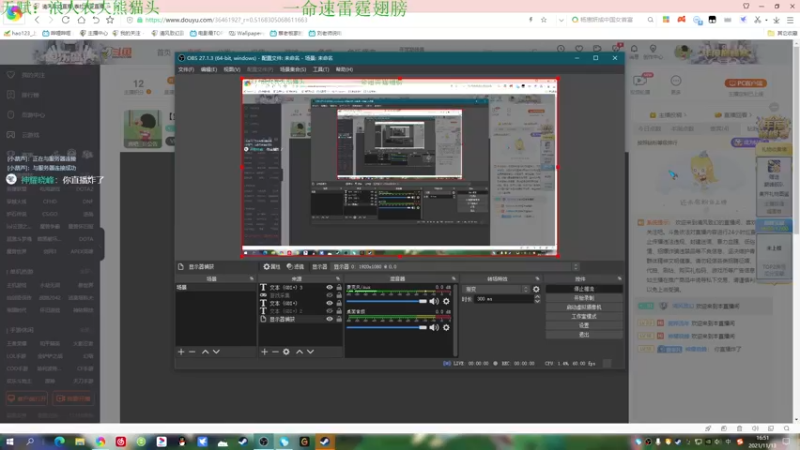This screenshot has width=800, height=450.
Task: Click the 退出 exit button in Controls
Action: (x=584, y=335)
